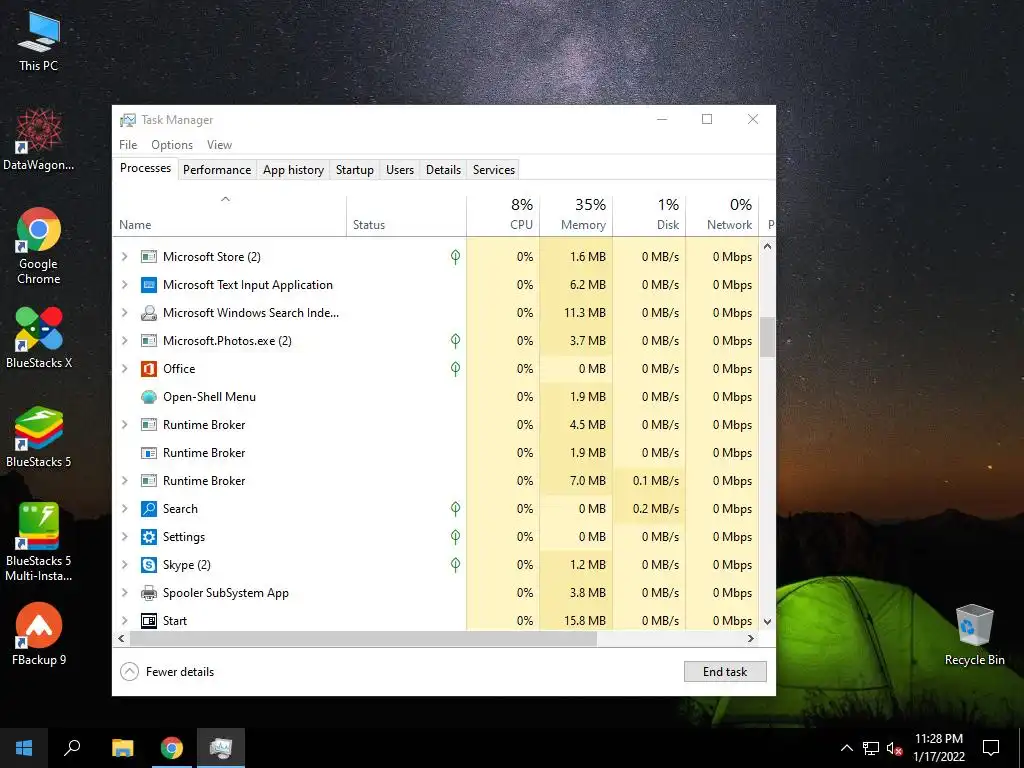Select the FBackup 9 desktop icon
This screenshot has width=1024, height=768.
[x=39, y=634]
